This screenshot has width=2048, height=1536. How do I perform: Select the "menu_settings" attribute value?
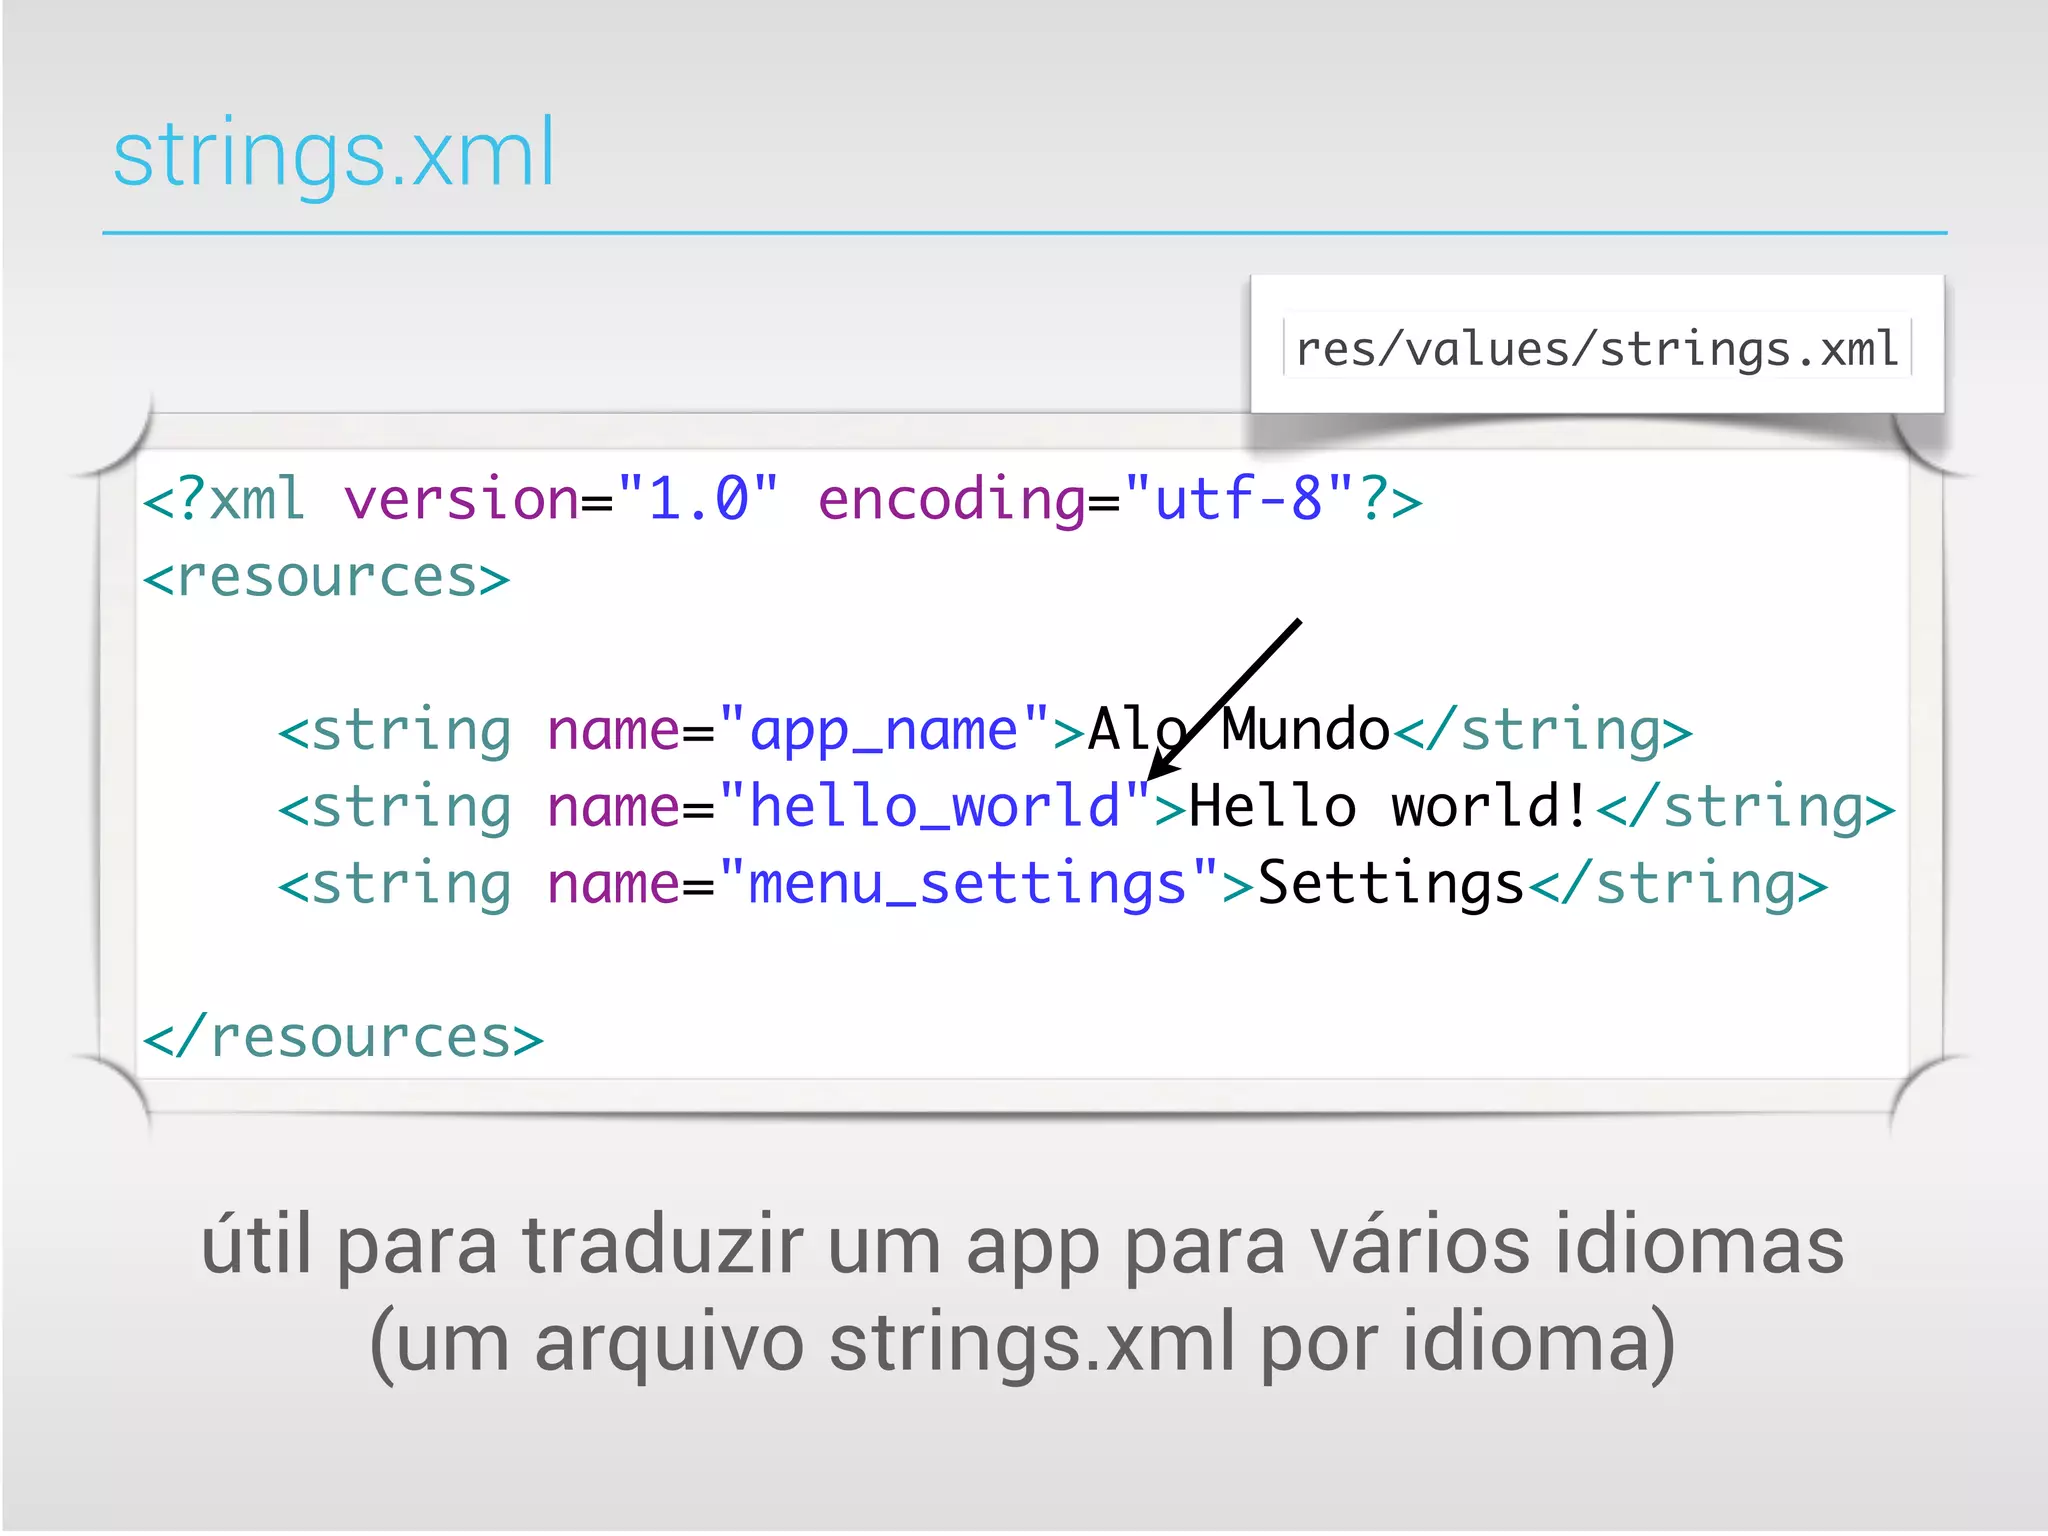tap(968, 884)
